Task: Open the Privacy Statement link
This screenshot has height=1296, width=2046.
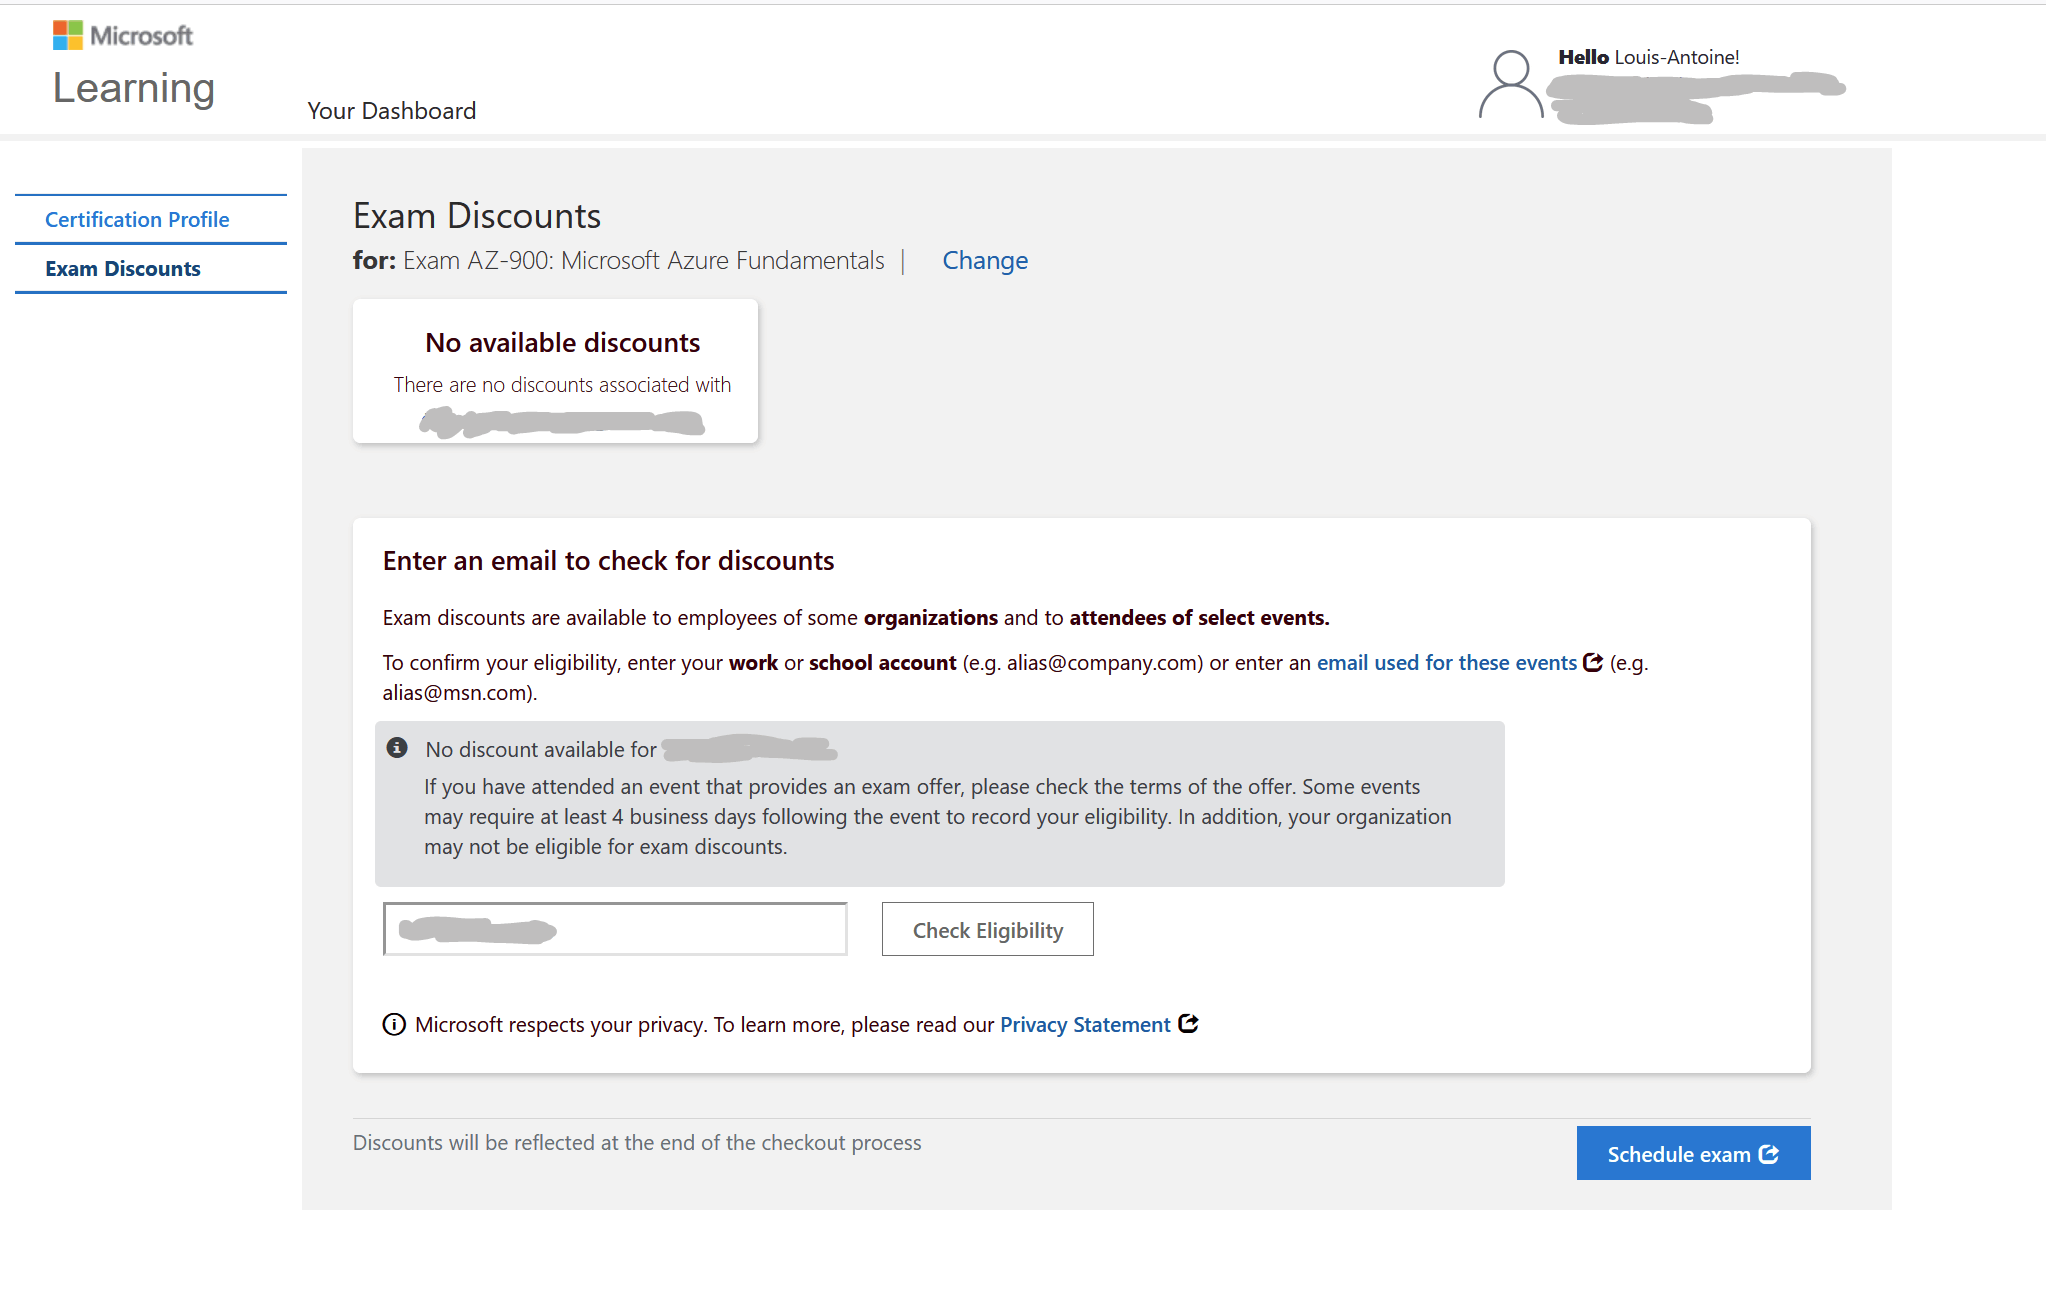Action: (1085, 1025)
